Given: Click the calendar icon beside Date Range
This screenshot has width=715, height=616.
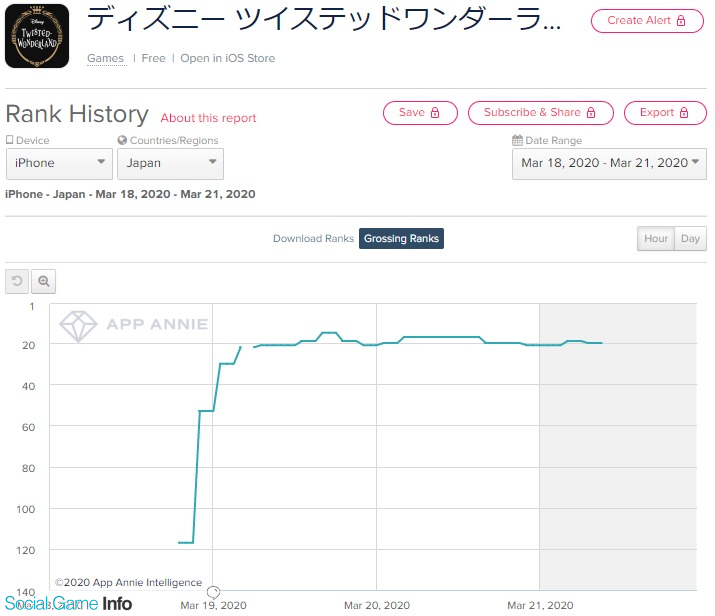Looking at the screenshot, I should point(517,140).
